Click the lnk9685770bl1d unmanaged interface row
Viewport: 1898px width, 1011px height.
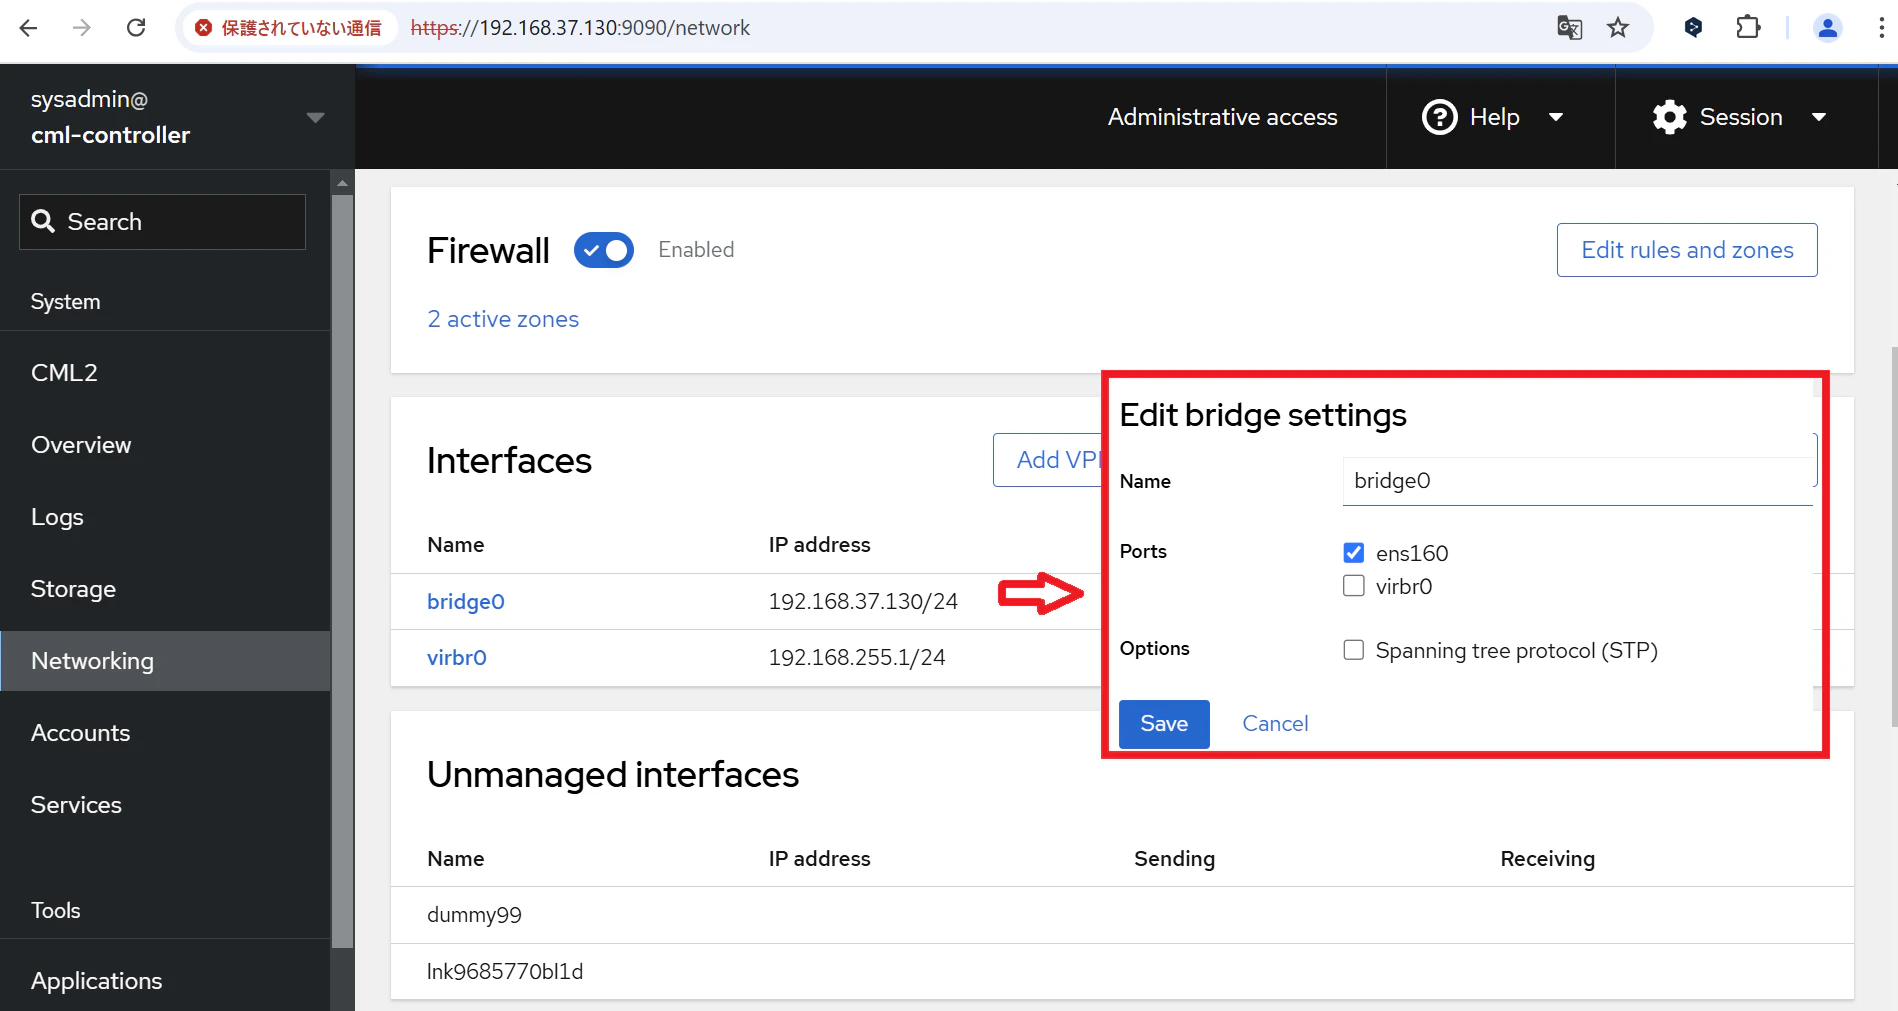[1122, 971]
